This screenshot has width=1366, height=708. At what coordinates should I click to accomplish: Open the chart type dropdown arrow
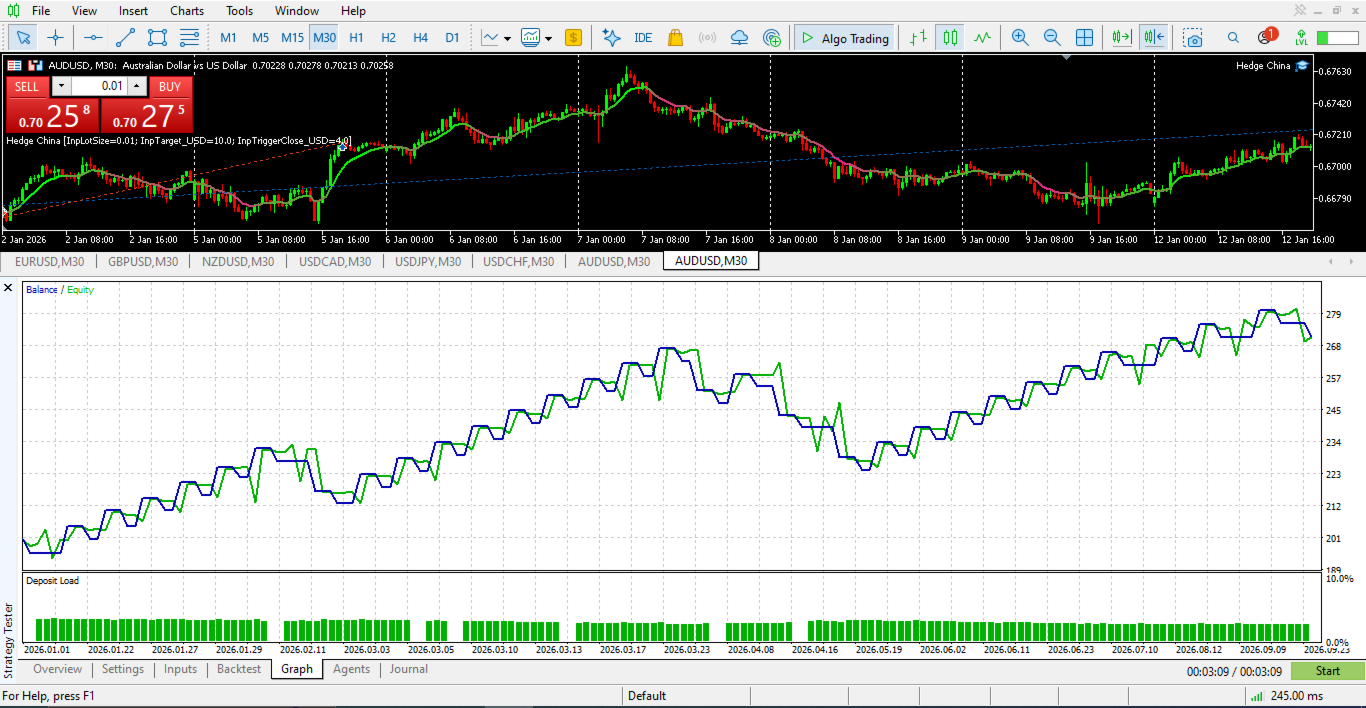507,39
